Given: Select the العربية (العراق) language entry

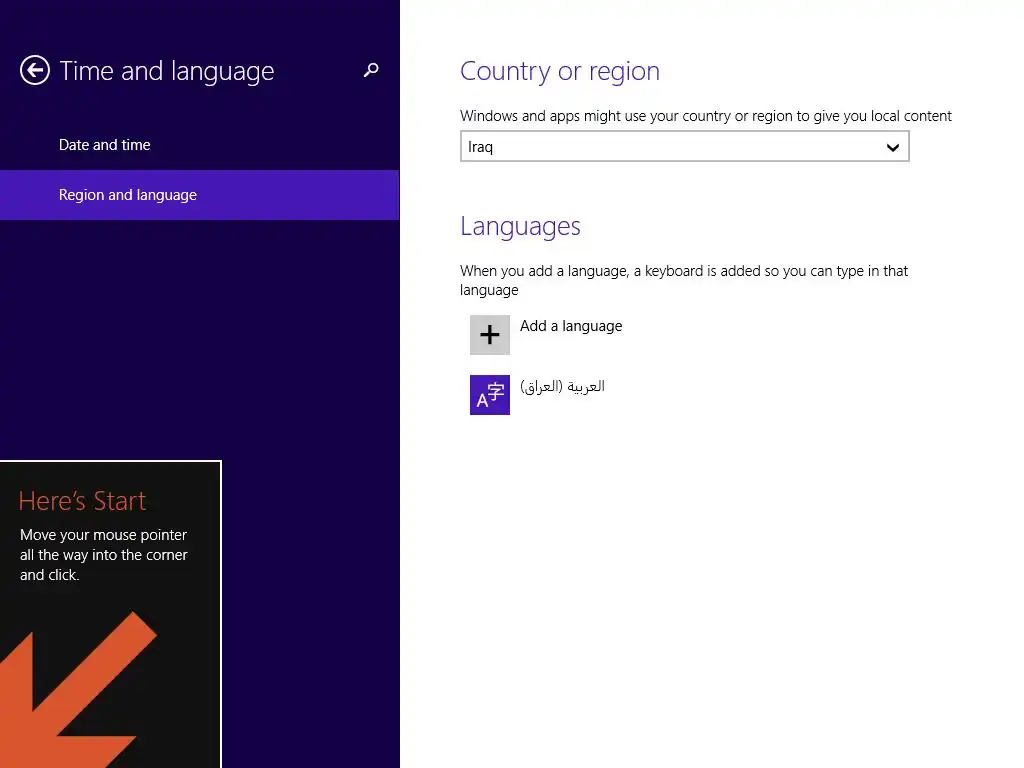Looking at the screenshot, I should coord(562,387).
